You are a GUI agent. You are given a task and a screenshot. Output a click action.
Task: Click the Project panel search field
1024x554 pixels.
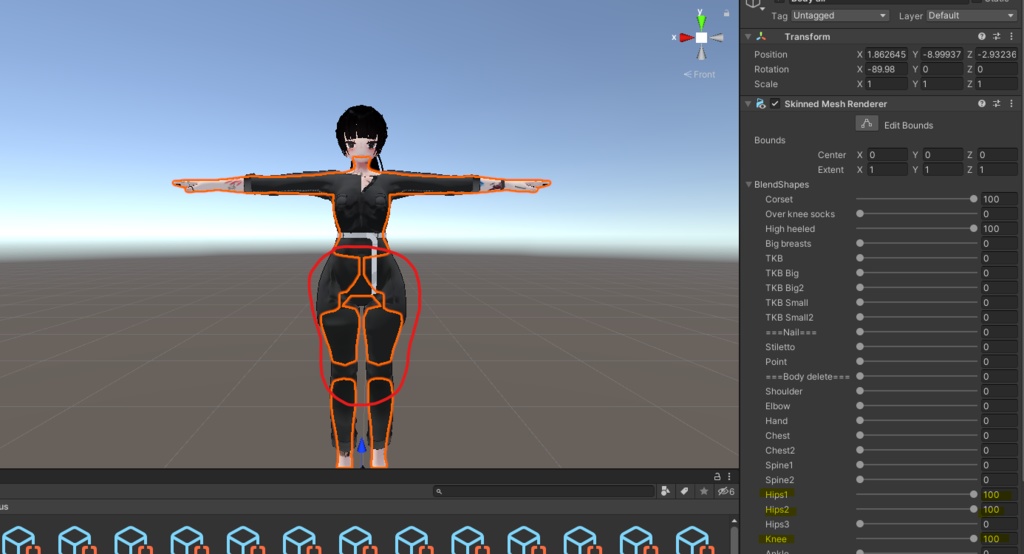[x=544, y=491]
